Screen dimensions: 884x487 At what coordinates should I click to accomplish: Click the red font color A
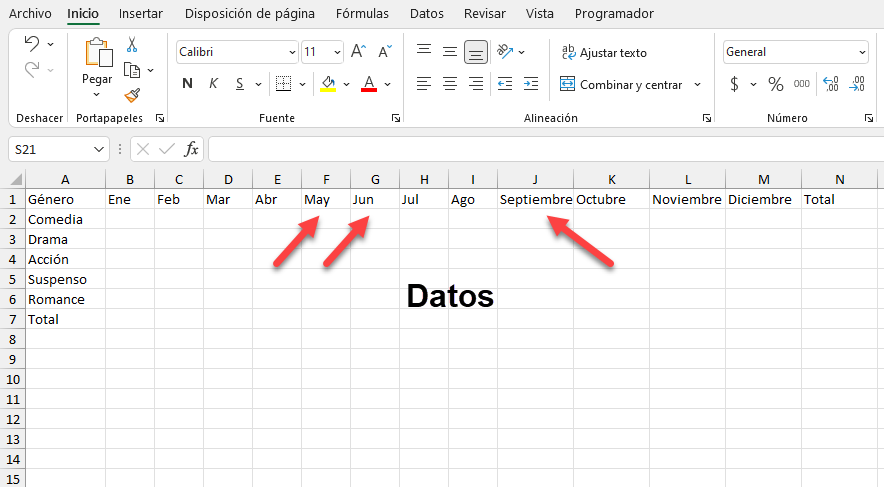pos(369,84)
